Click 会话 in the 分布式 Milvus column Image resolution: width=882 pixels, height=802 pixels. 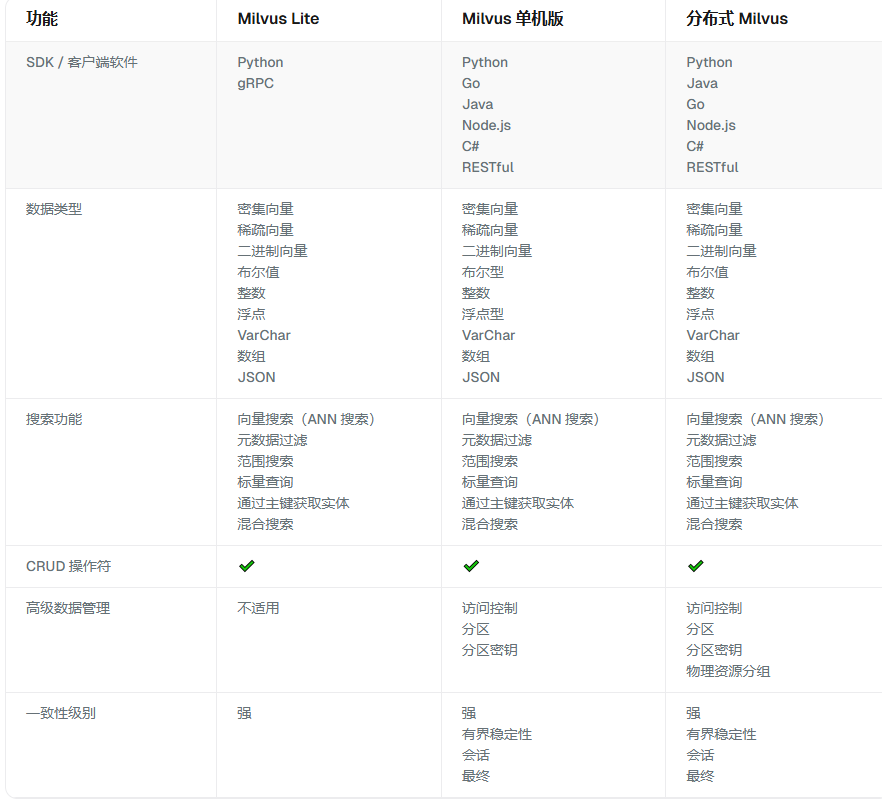click(x=700, y=755)
